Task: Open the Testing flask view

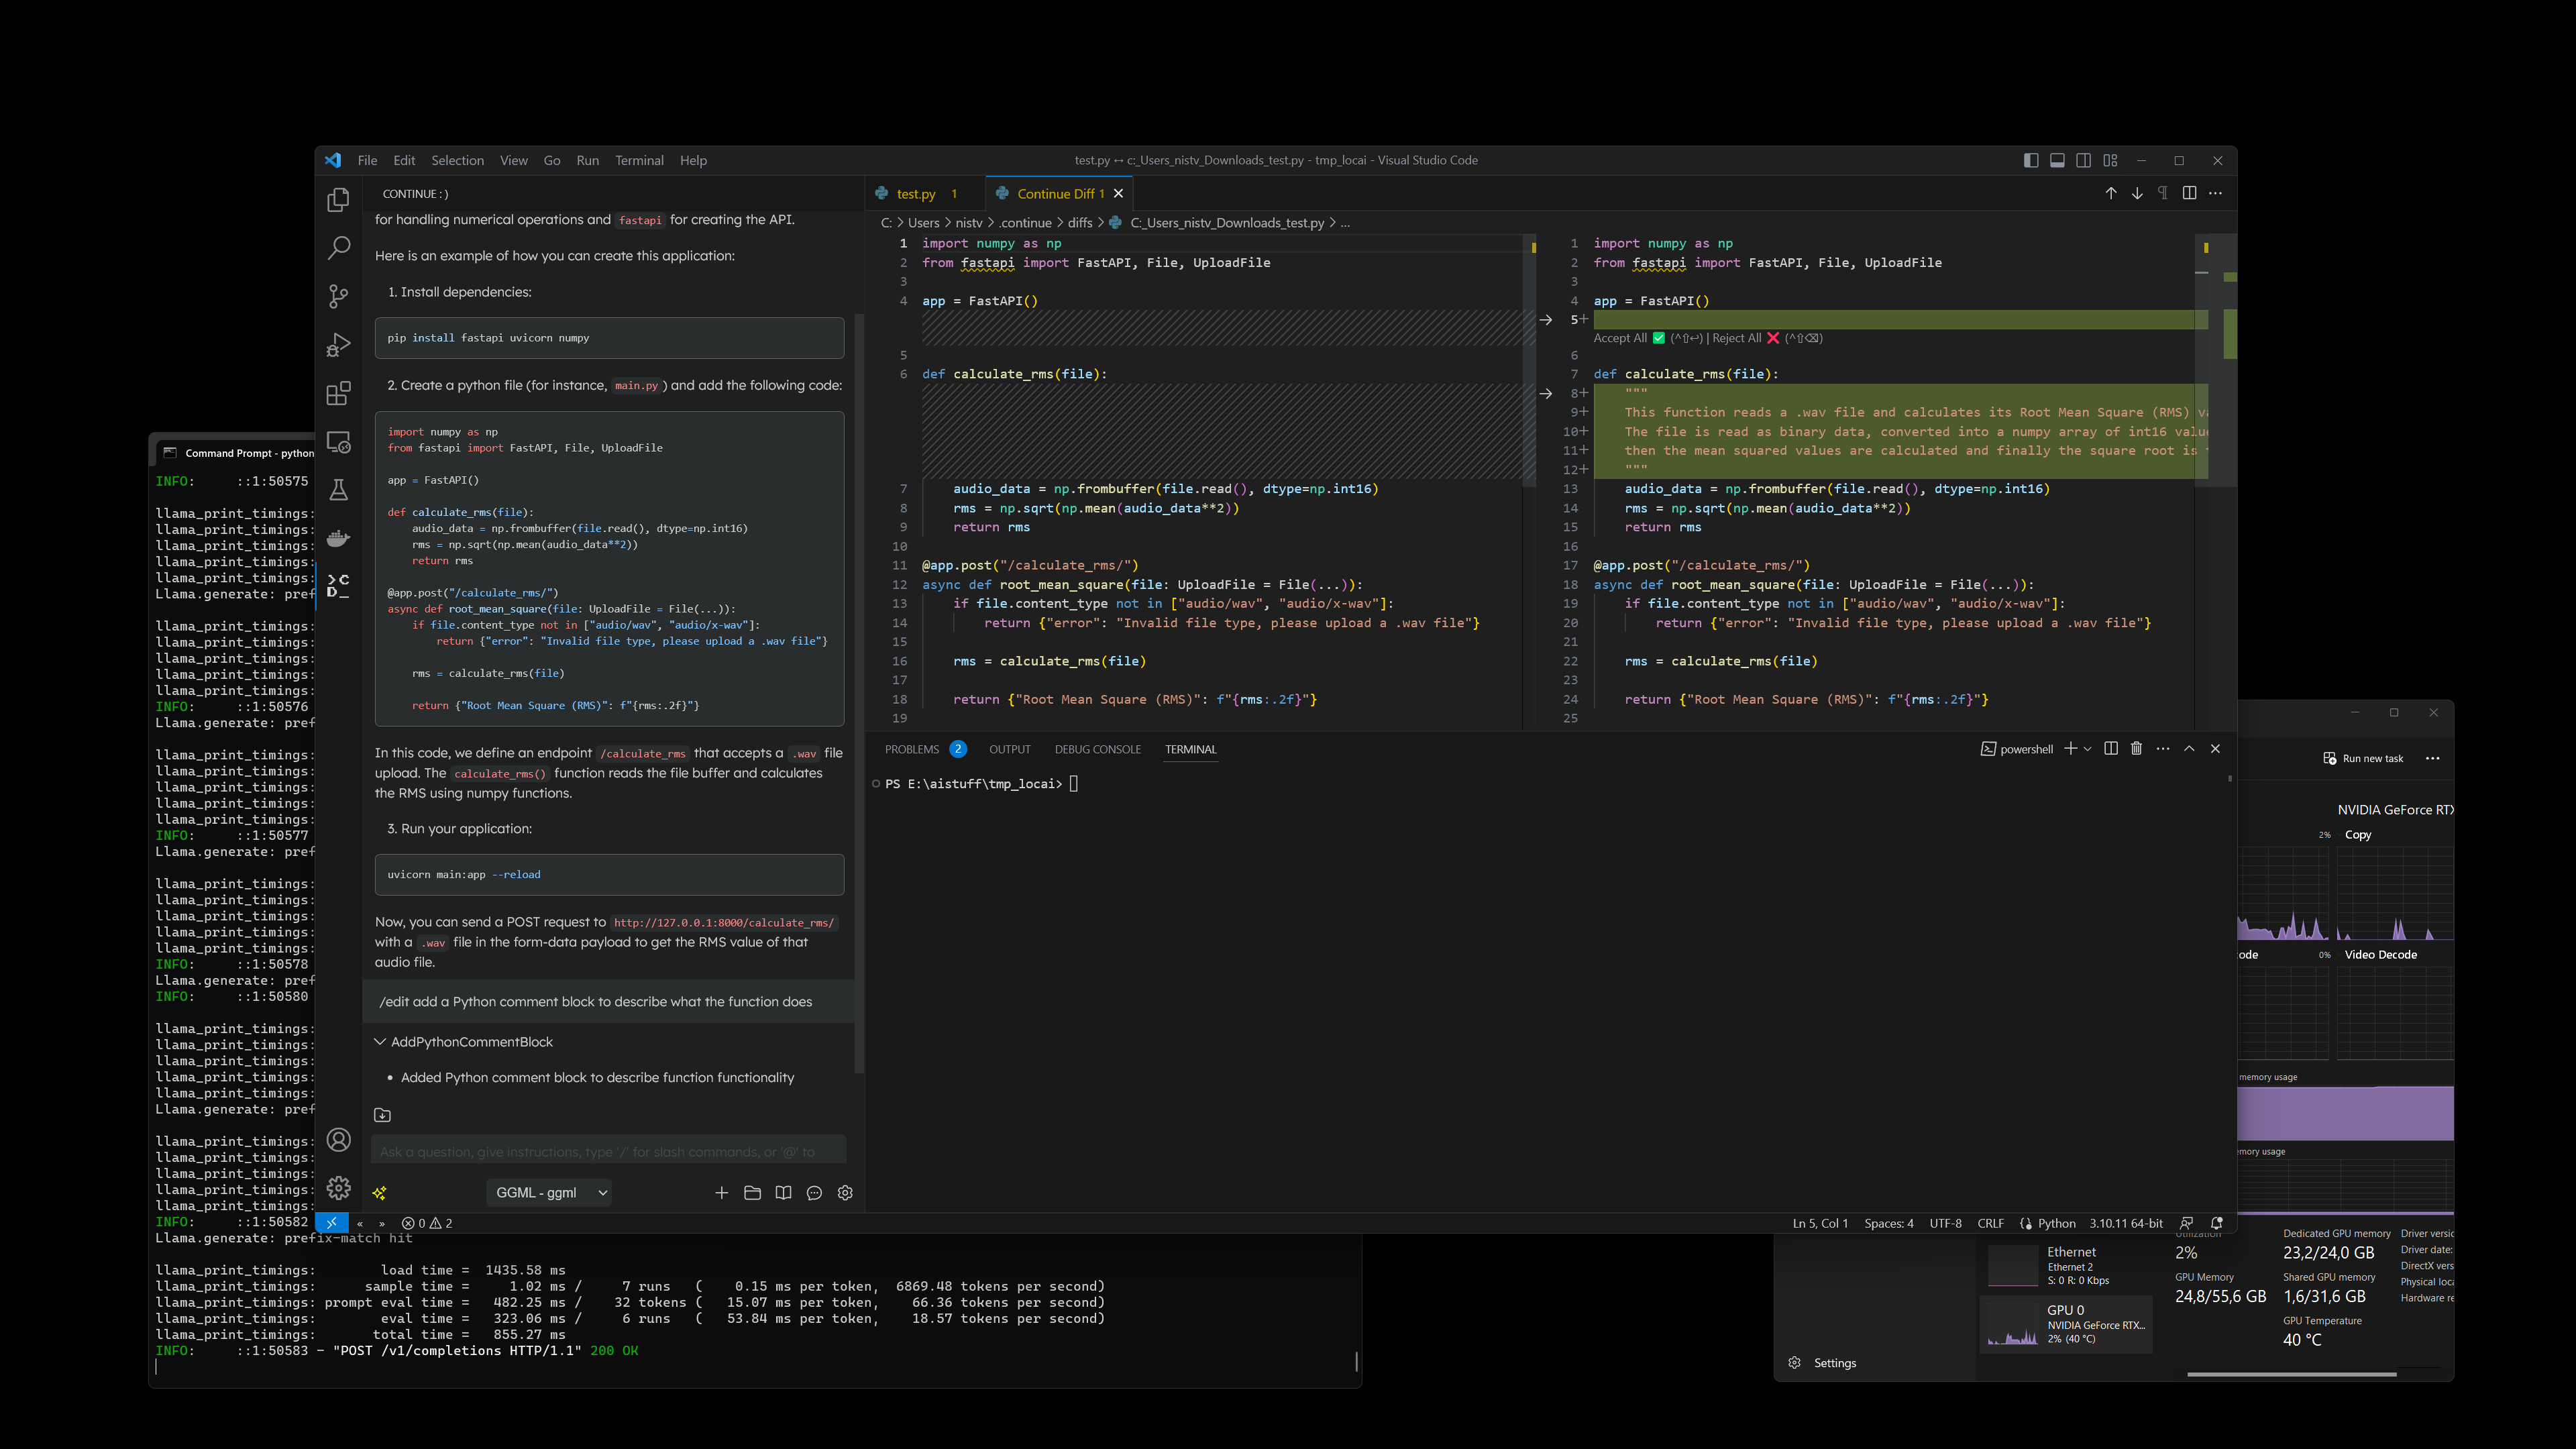Action: point(338,490)
